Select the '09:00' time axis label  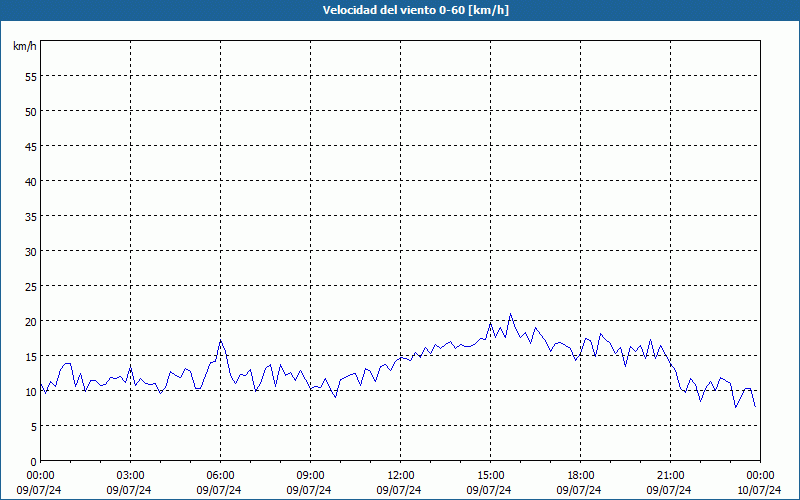tap(310, 476)
